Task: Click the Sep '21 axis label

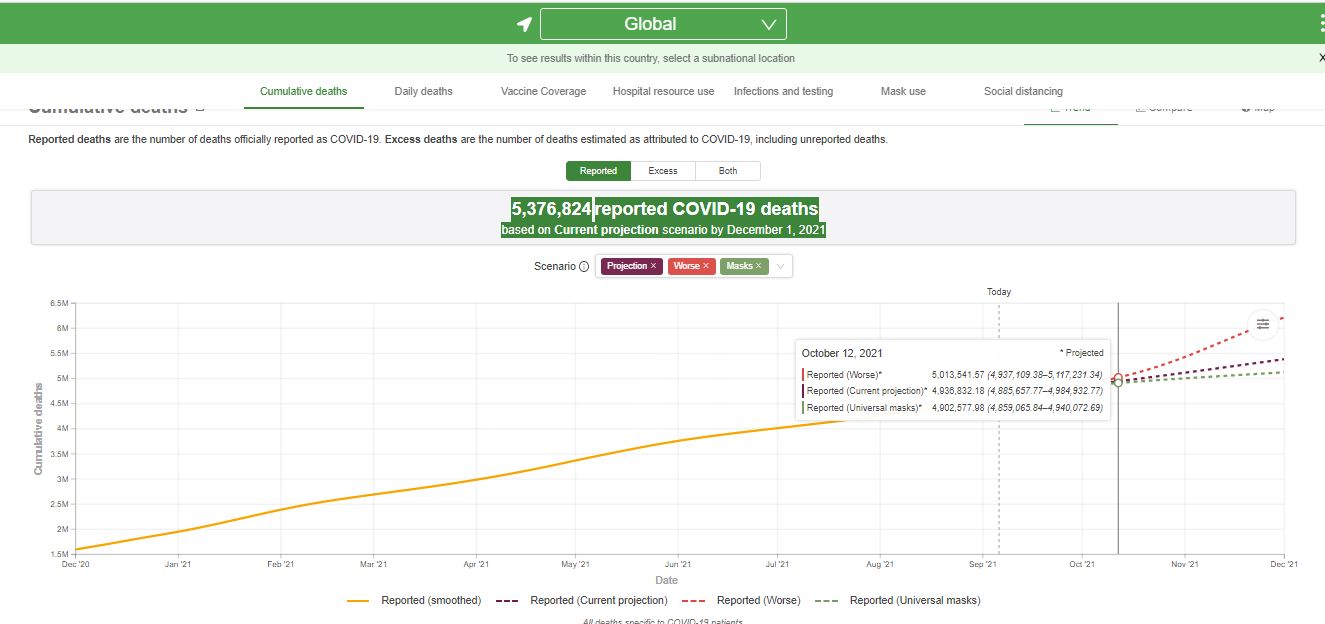Action: [x=983, y=565]
